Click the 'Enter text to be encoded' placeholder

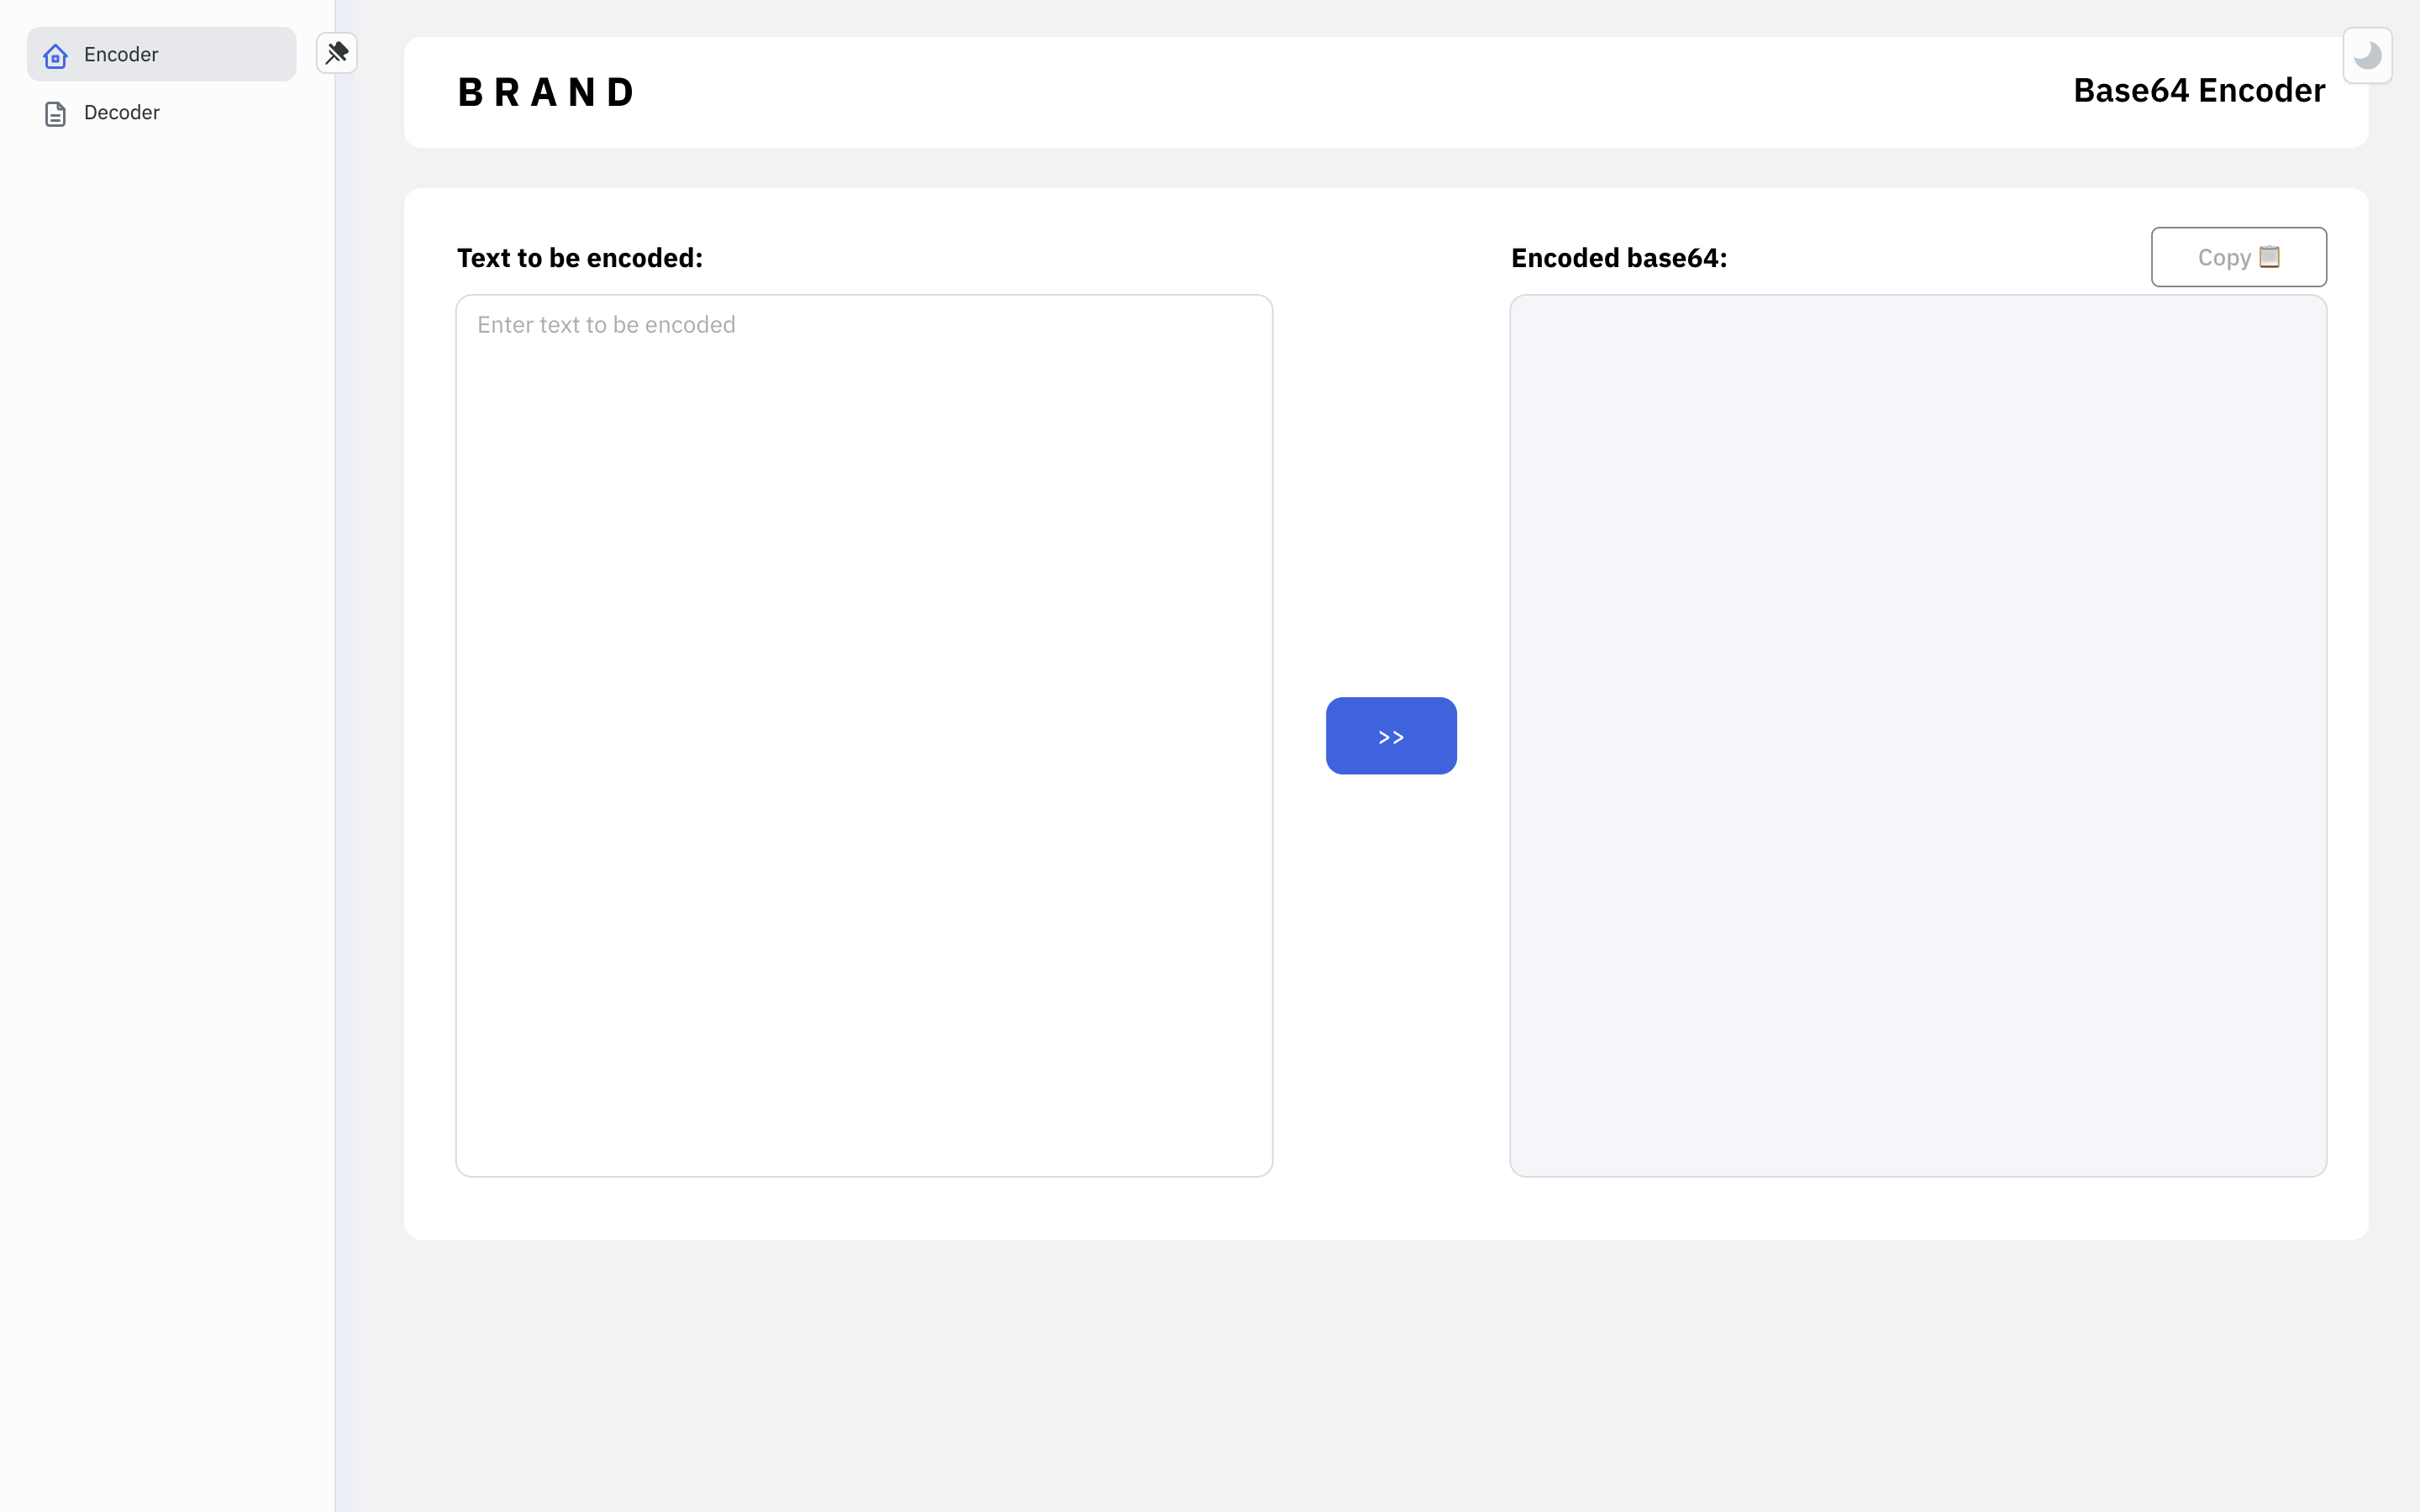[x=606, y=325]
